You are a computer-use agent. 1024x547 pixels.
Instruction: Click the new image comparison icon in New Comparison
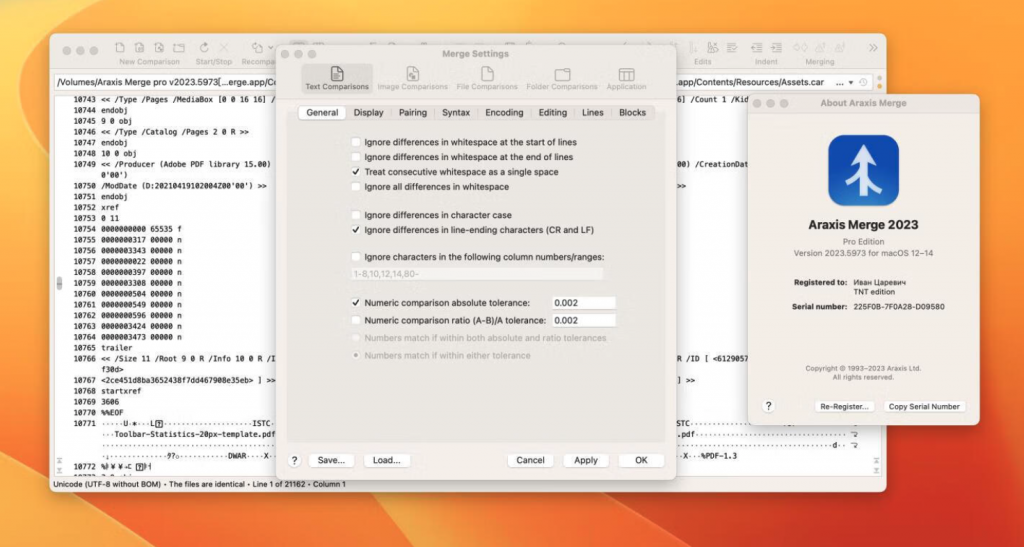159,48
